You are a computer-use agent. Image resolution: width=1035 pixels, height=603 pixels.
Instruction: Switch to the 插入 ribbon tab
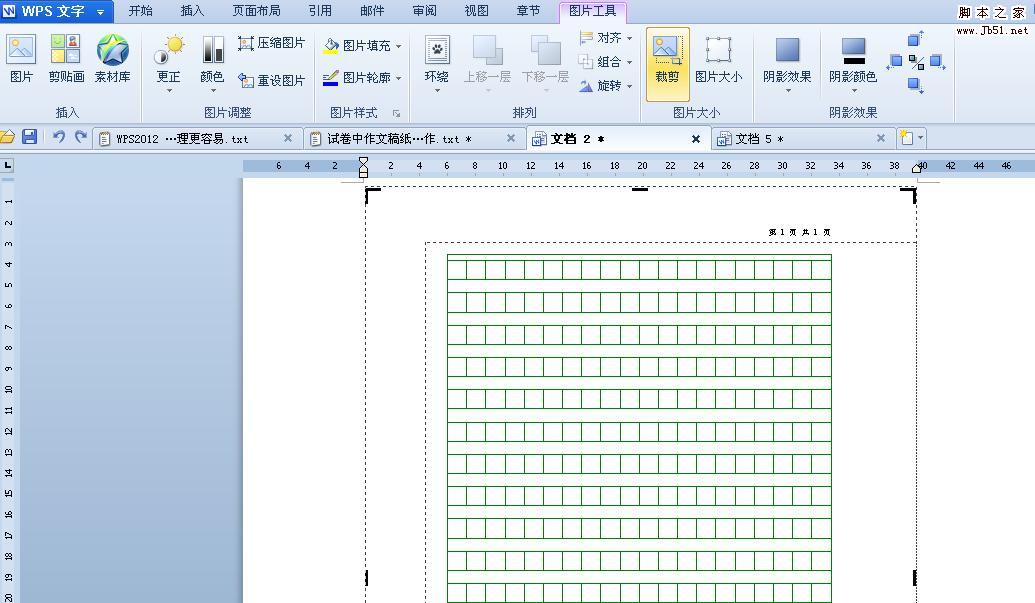point(192,11)
